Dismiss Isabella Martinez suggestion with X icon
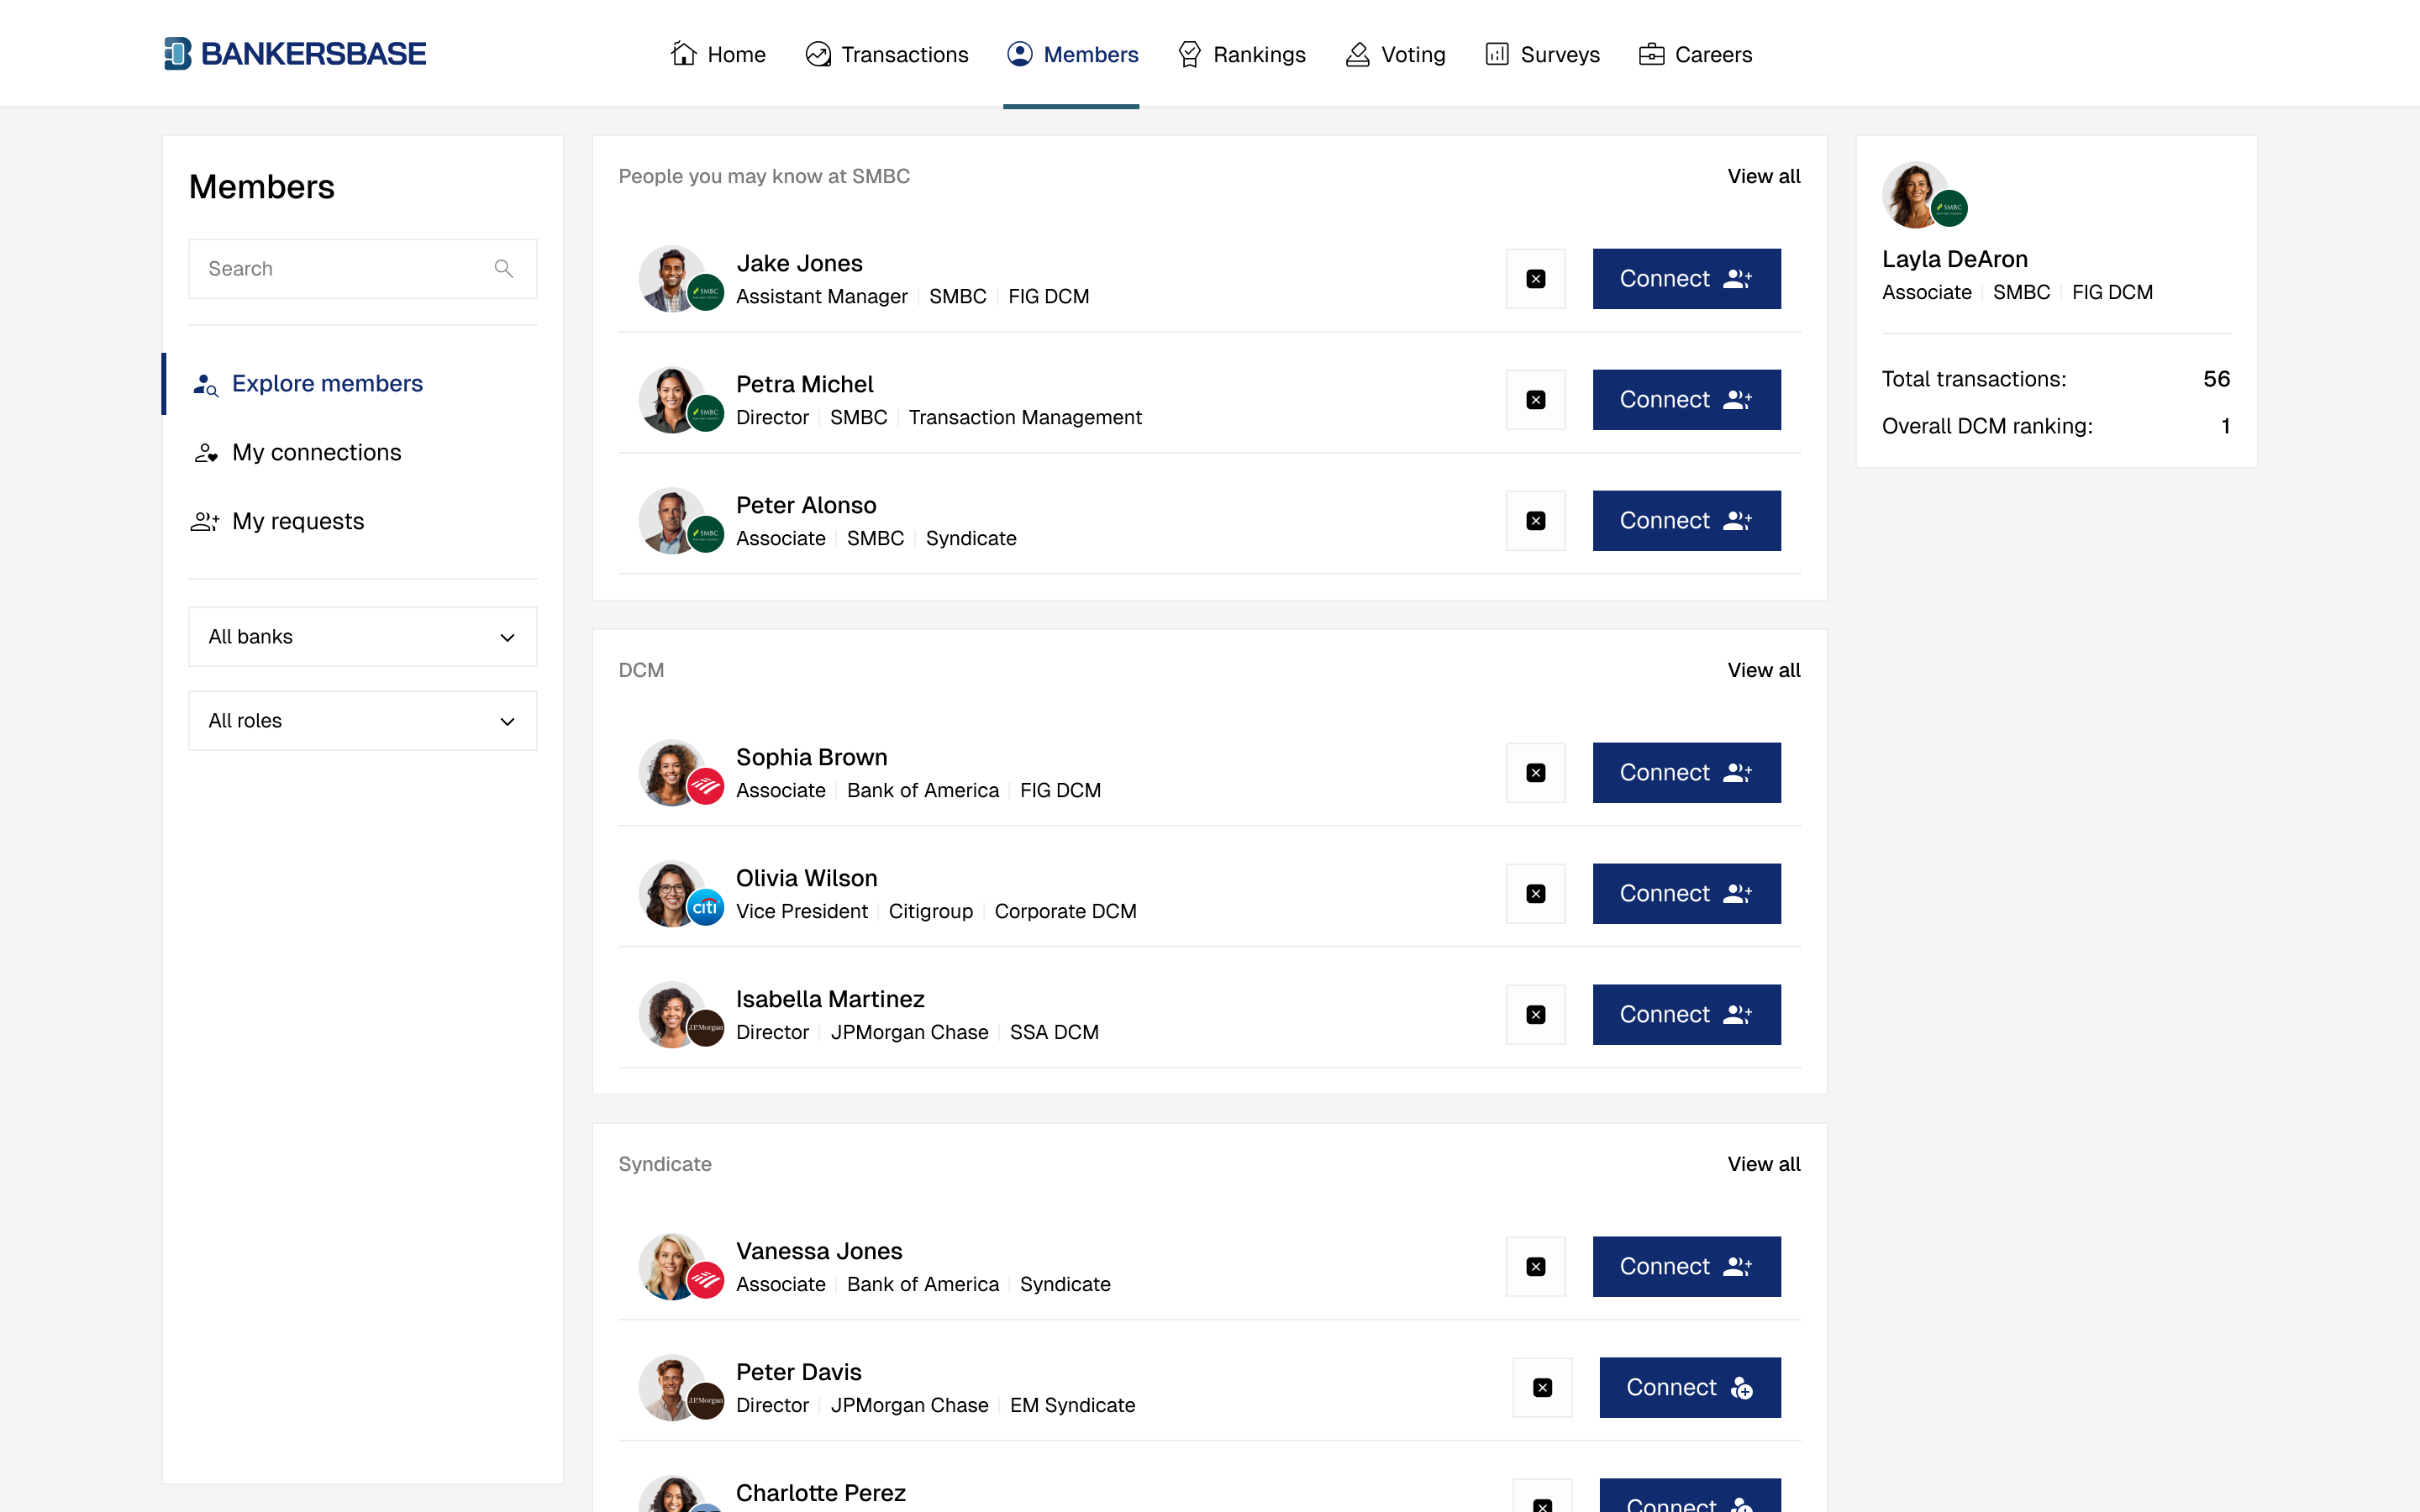This screenshot has width=2420, height=1512. pos(1536,1015)
